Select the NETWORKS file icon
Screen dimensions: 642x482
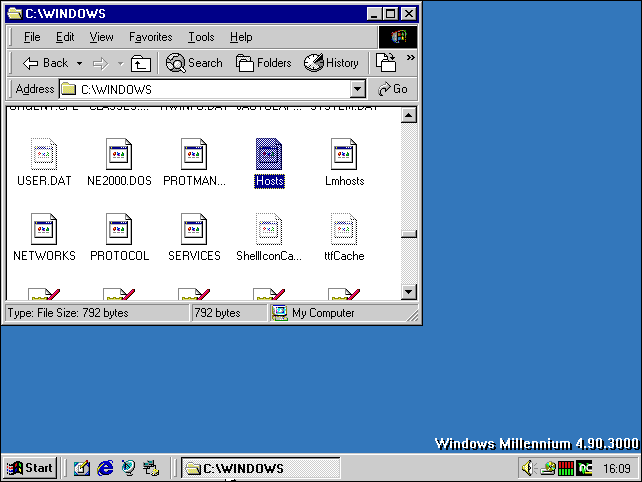[x=44, y=229]
